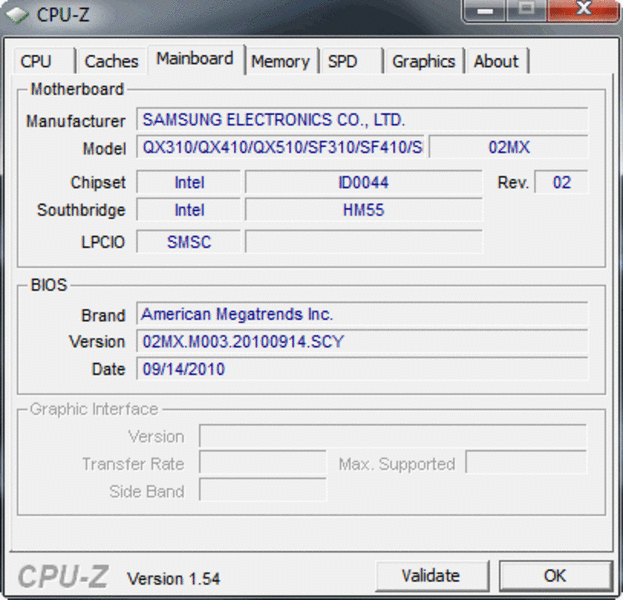Click the BIOS Version 02MX.M003.20100914.SCY field
The image size is (623, 600).
[362, 341]
